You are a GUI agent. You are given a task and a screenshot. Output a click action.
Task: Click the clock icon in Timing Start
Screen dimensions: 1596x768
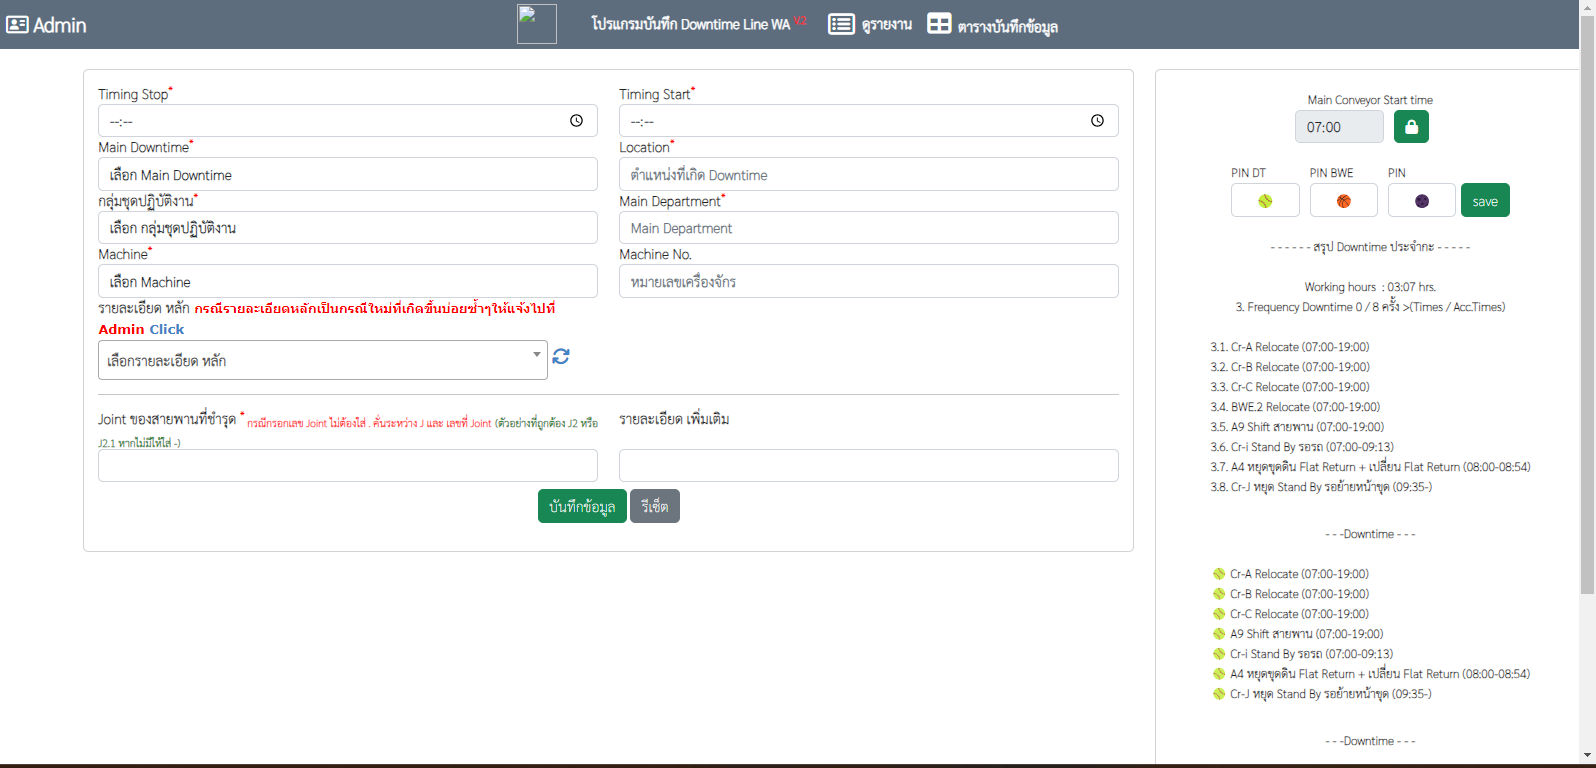coord(1097,121)
